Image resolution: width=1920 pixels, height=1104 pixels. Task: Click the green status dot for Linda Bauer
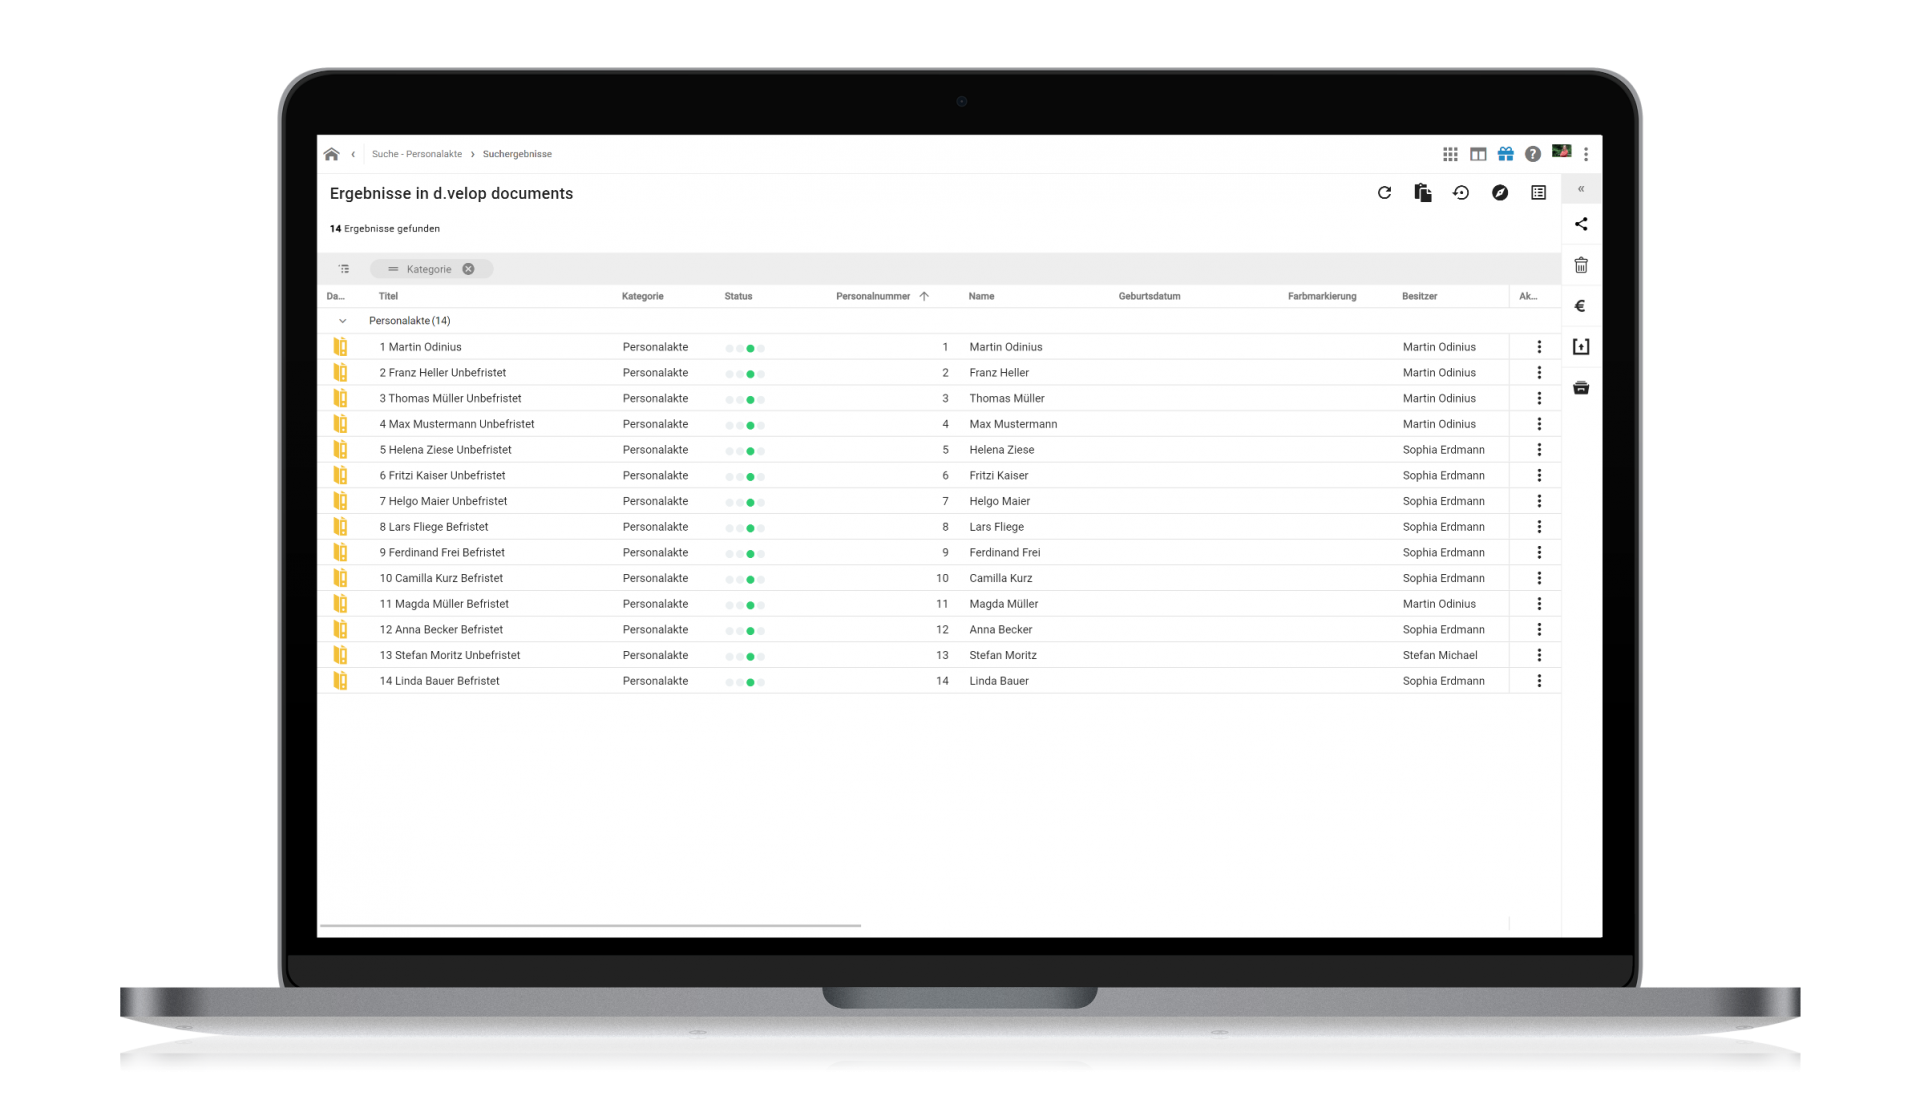pyautogui.click(x=749, y=681)
